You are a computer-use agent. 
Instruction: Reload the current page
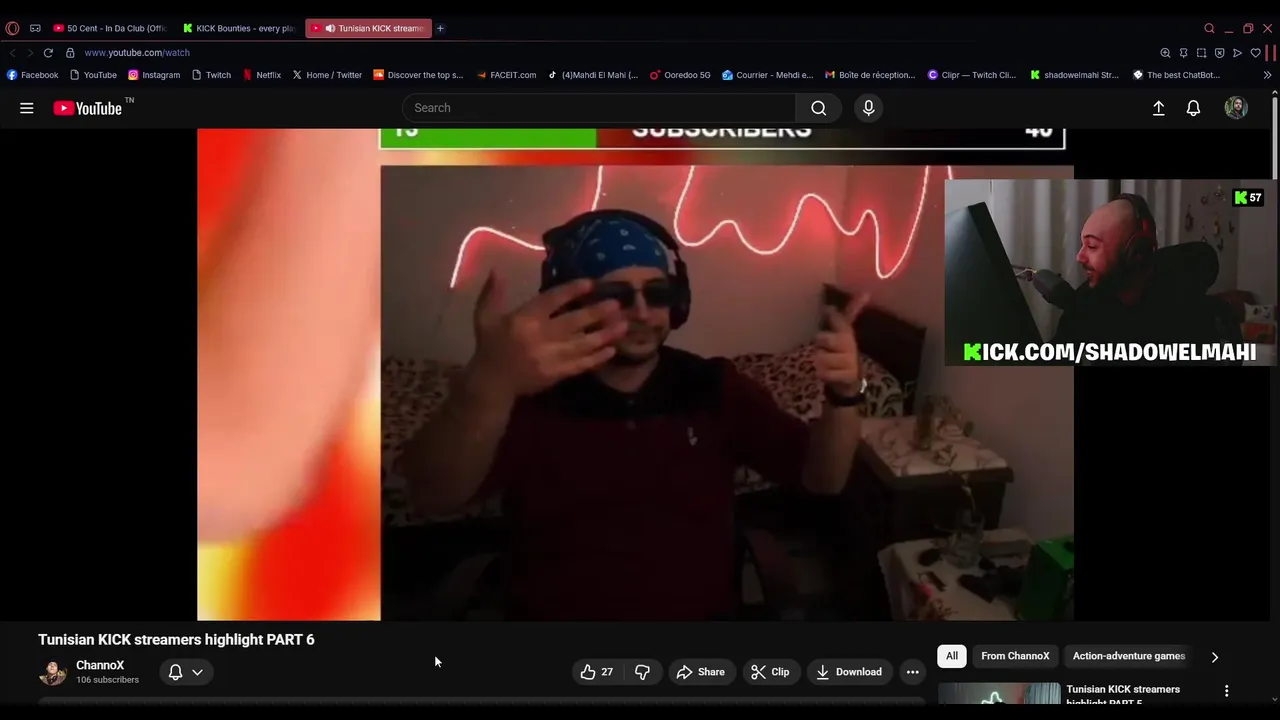(48, 53)
